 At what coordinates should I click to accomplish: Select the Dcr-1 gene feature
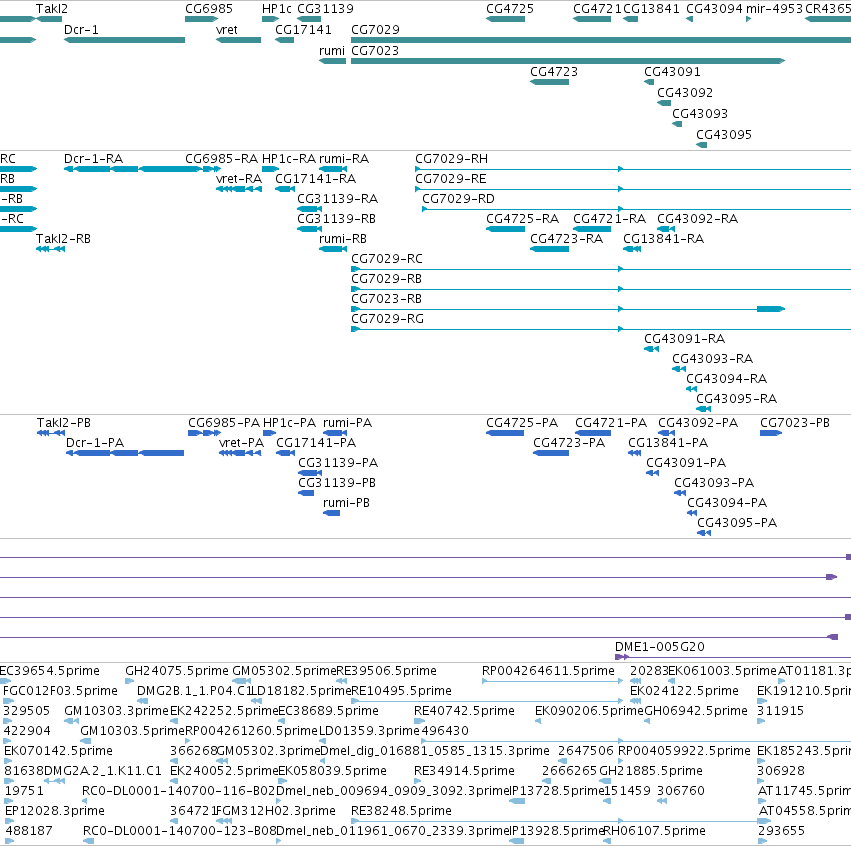pyautogui.click(x=124, y=40)
